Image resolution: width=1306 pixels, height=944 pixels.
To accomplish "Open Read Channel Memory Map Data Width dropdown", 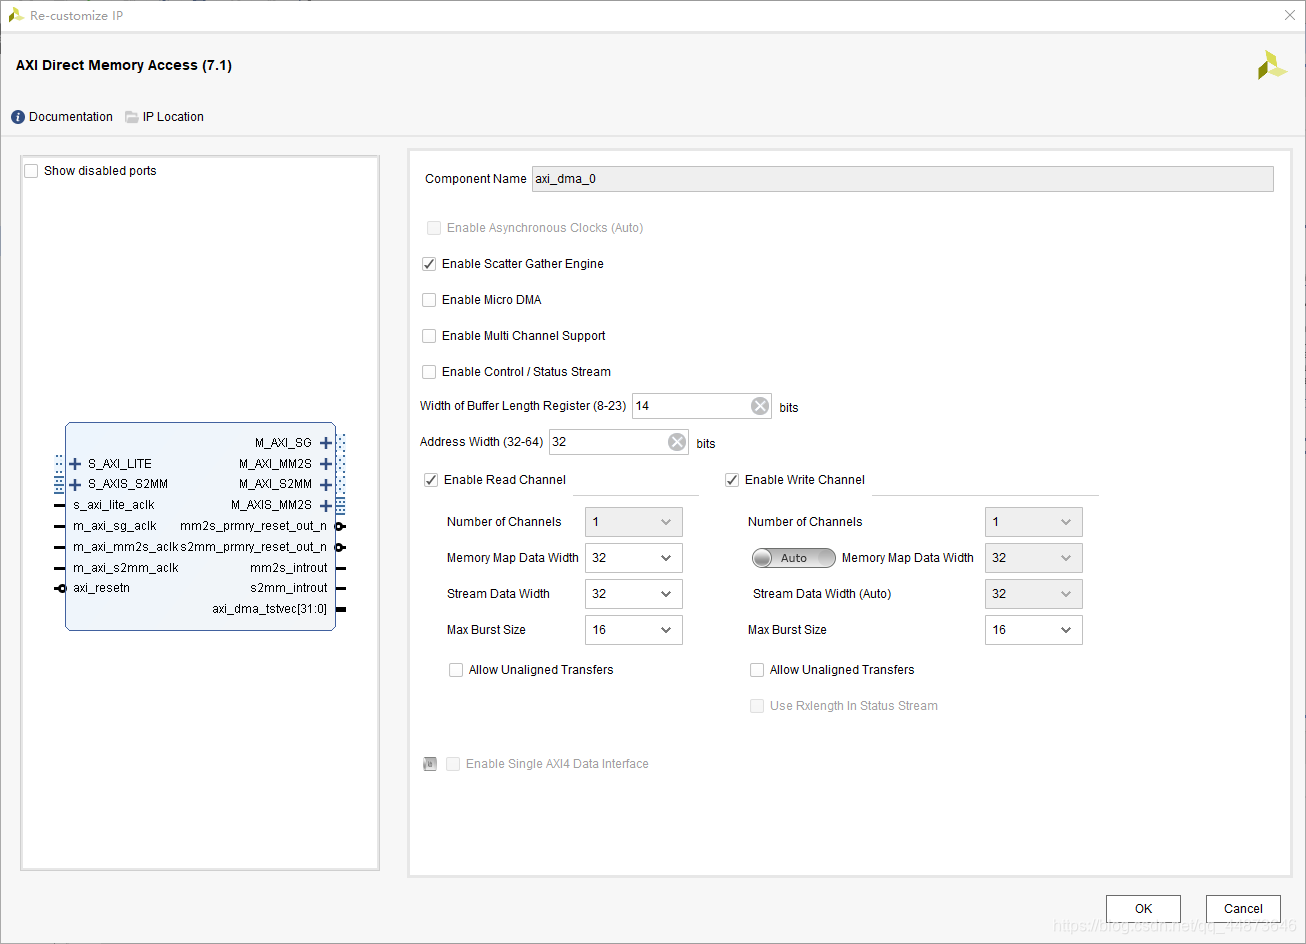I will 634,558.
